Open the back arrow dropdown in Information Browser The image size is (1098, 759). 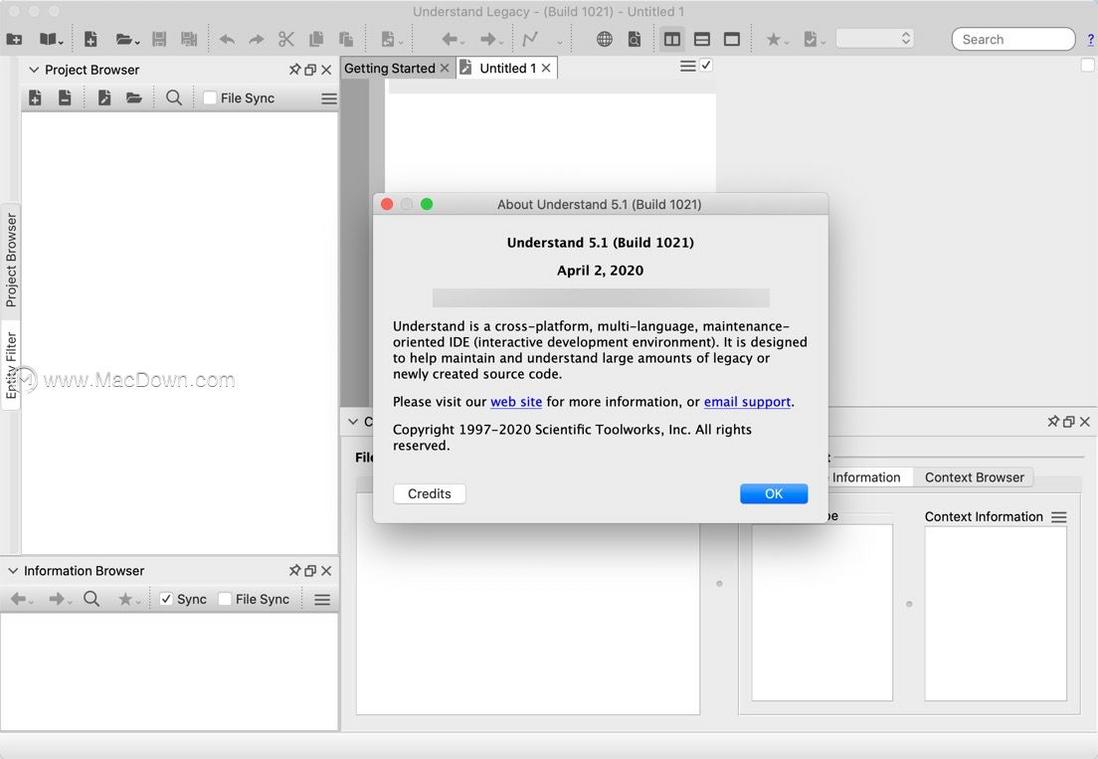click(x=22, y=599)
